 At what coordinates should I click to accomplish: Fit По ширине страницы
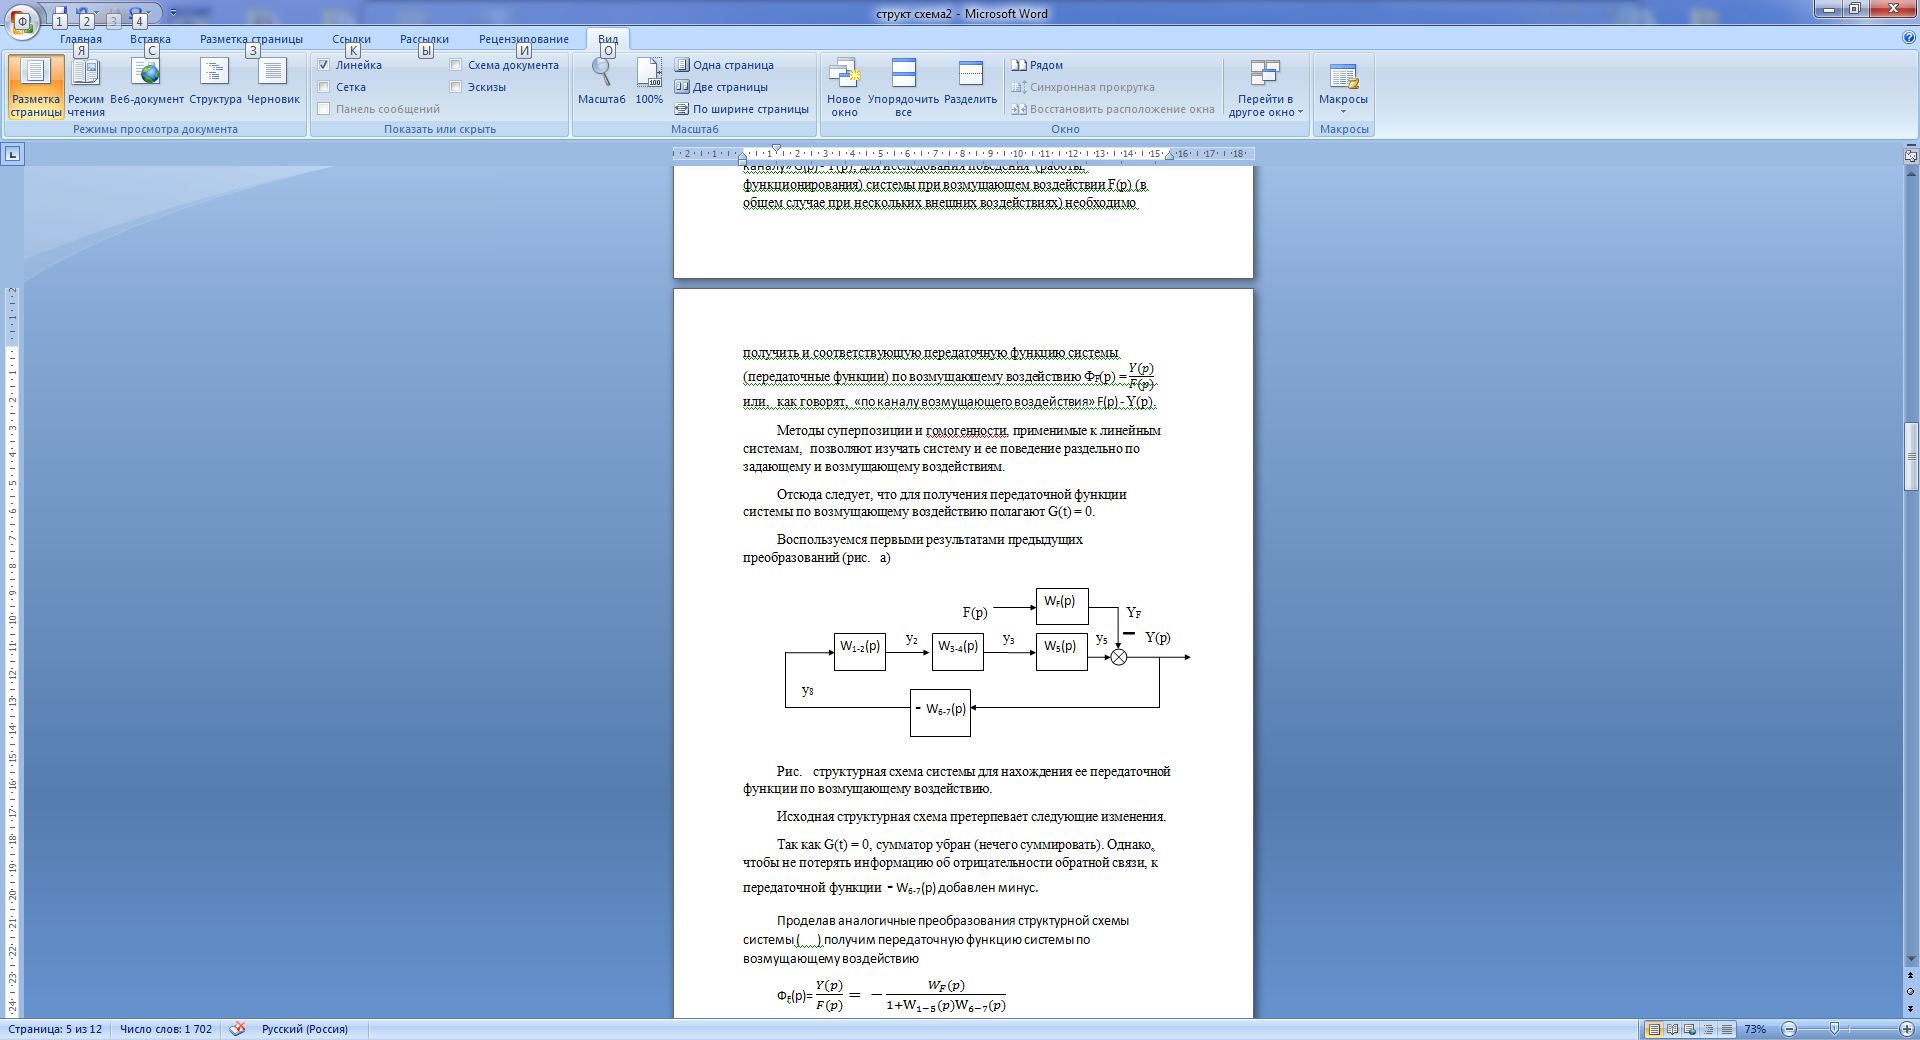742,109
